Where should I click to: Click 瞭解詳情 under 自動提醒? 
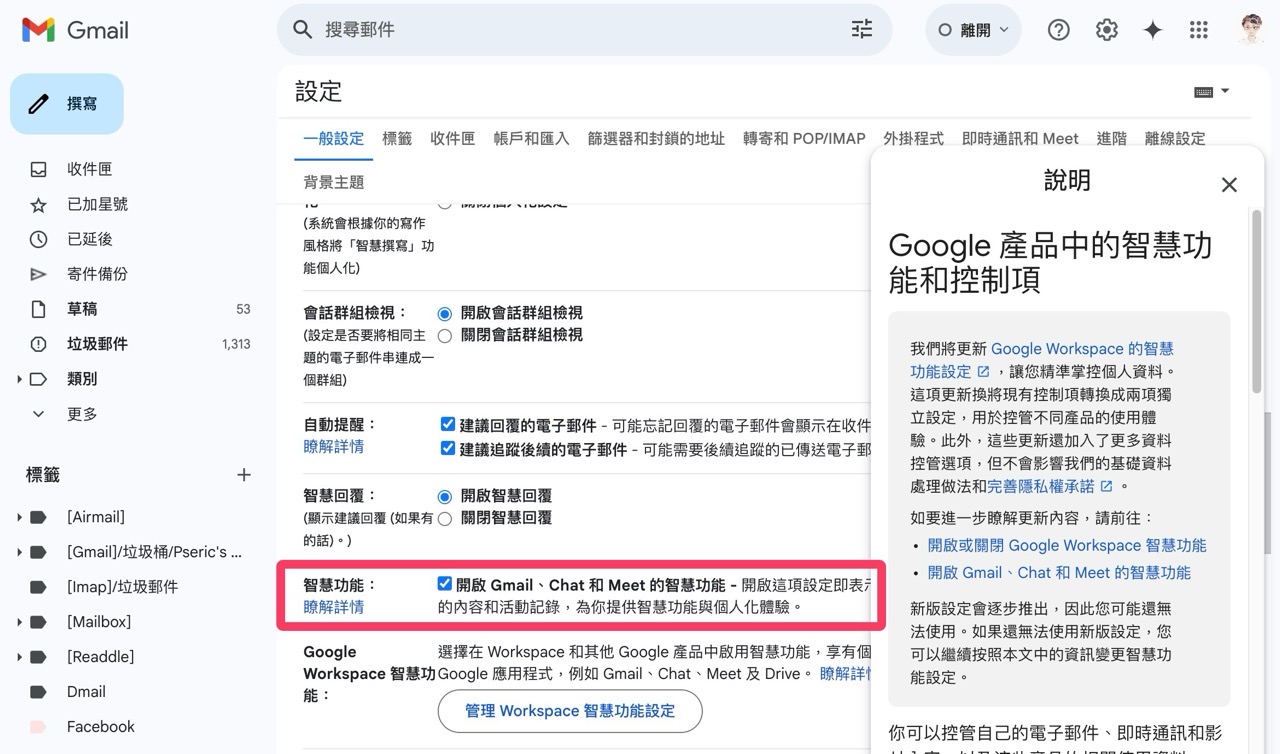pos(333,447)
